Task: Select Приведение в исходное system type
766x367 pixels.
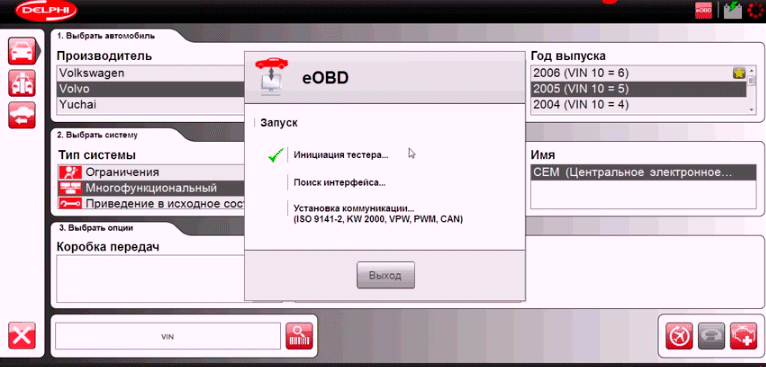Action: coord(151,204)
